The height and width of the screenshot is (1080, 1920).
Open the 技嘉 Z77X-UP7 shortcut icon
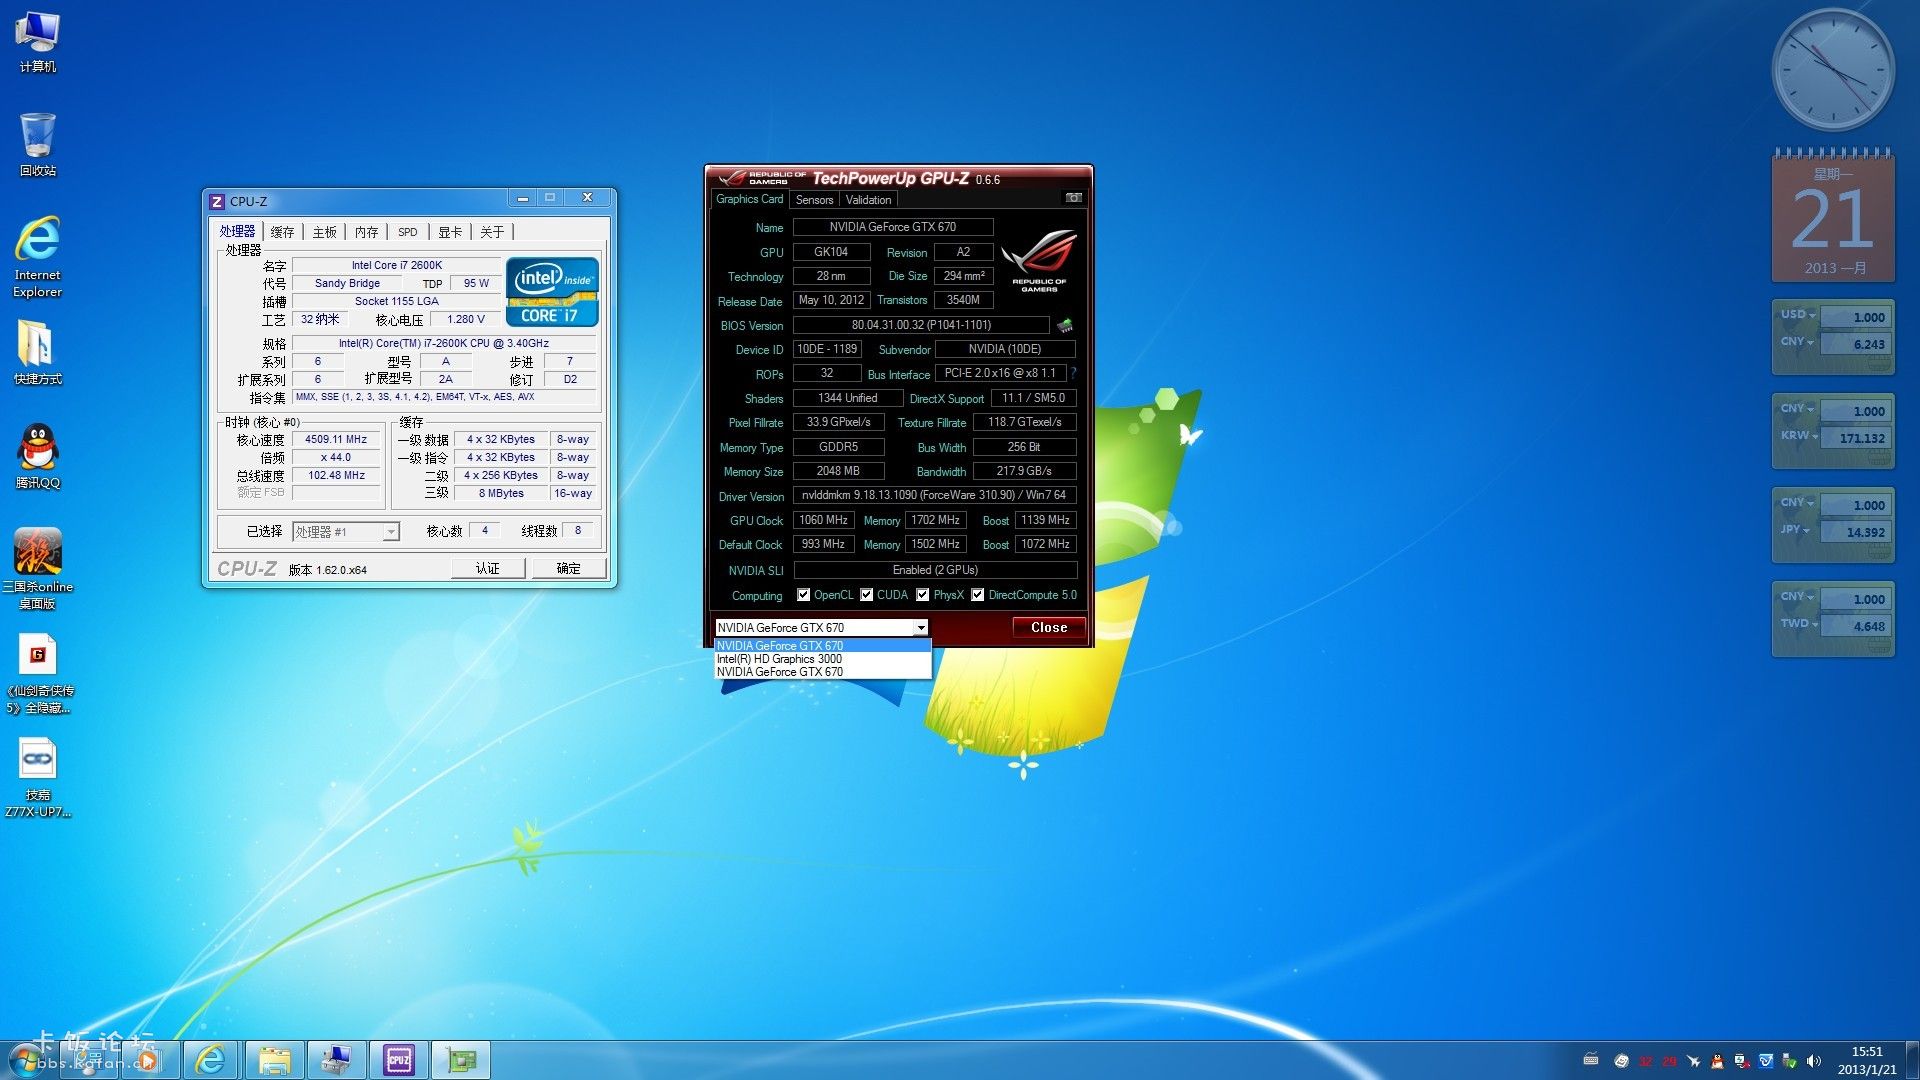pos(38,778)
